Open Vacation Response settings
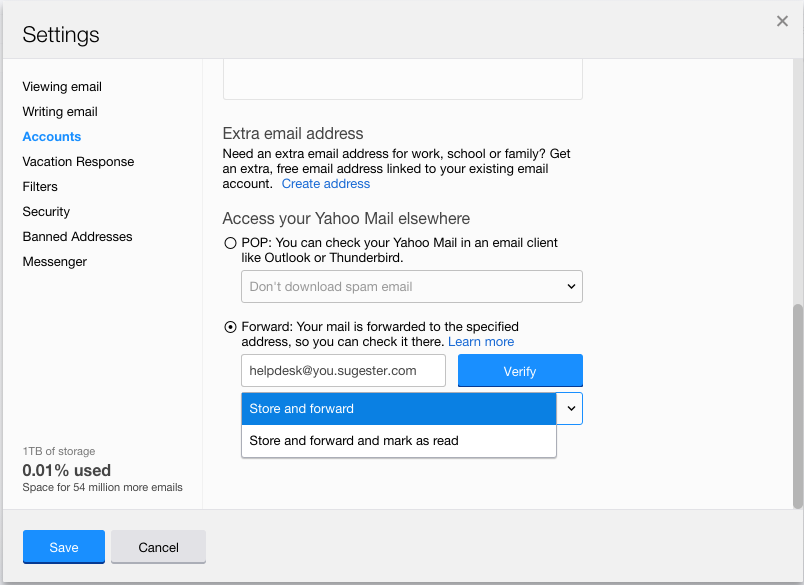This screenshot has width=804, height=585. [x=78, y=162]
